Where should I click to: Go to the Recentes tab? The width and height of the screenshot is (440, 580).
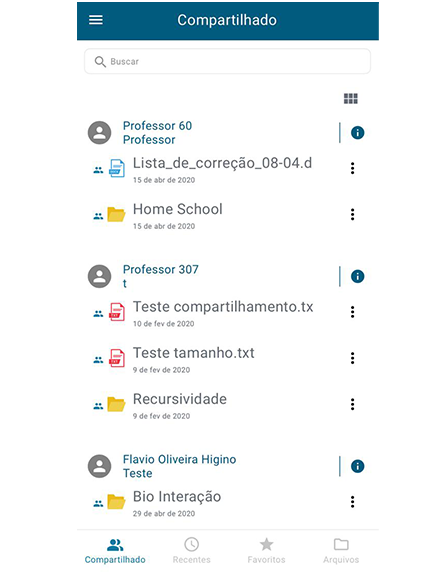point(192,551)
